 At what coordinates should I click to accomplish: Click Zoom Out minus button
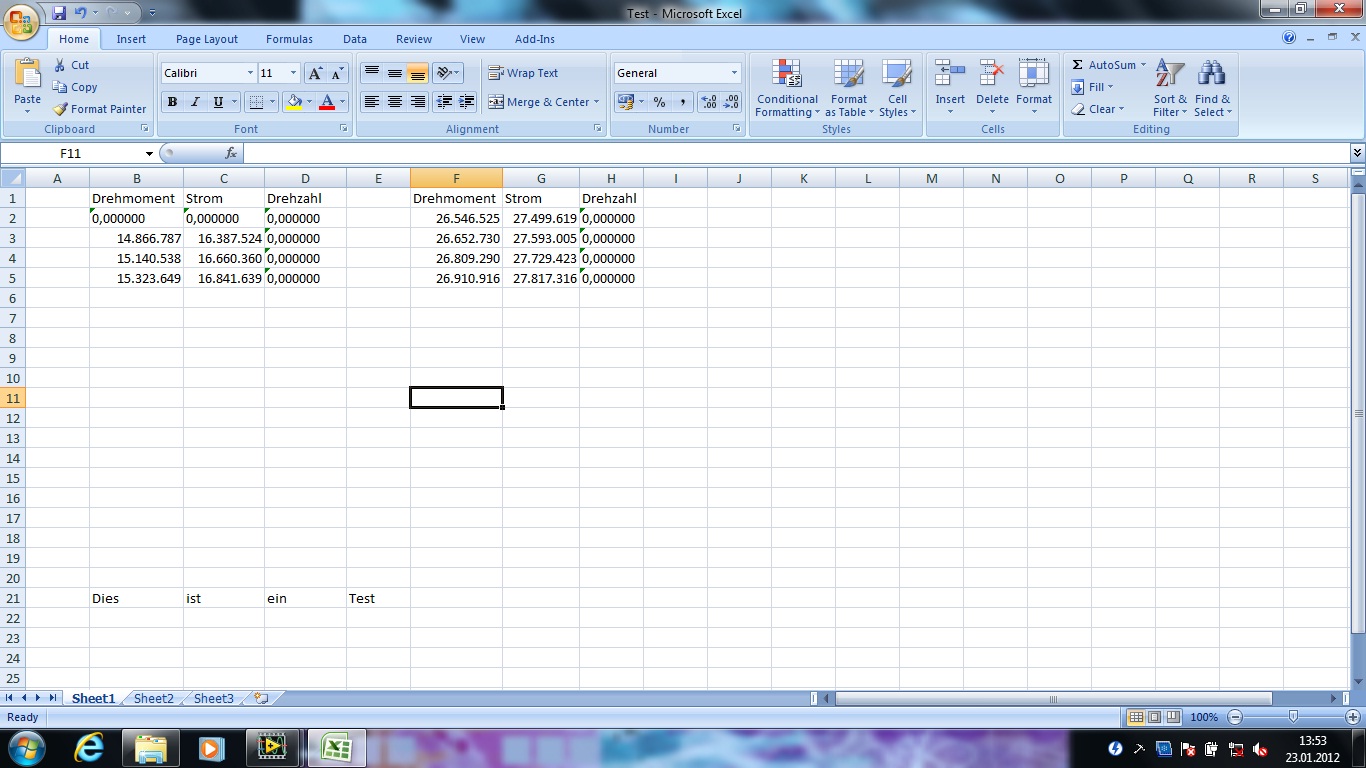point(1235,717)
